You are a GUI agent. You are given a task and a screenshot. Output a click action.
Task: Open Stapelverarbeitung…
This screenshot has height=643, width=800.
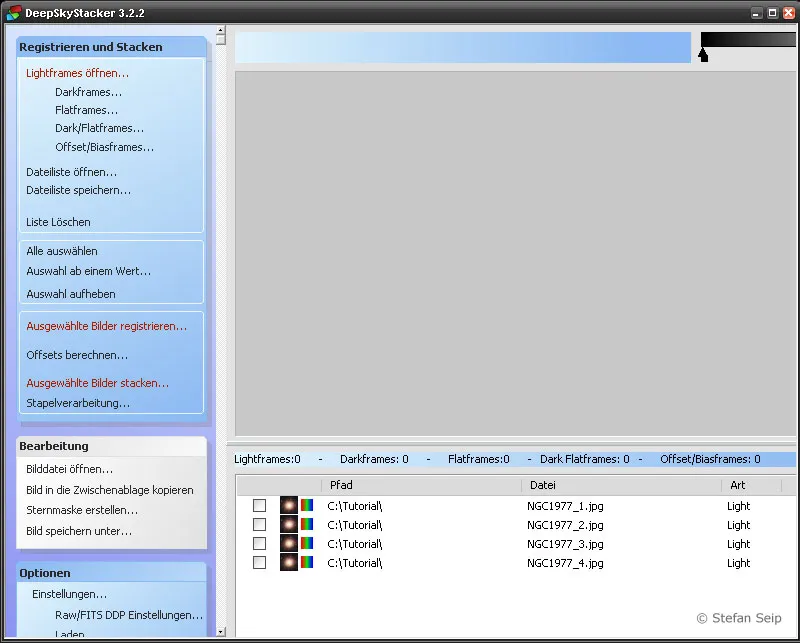(x=78, y=403)
